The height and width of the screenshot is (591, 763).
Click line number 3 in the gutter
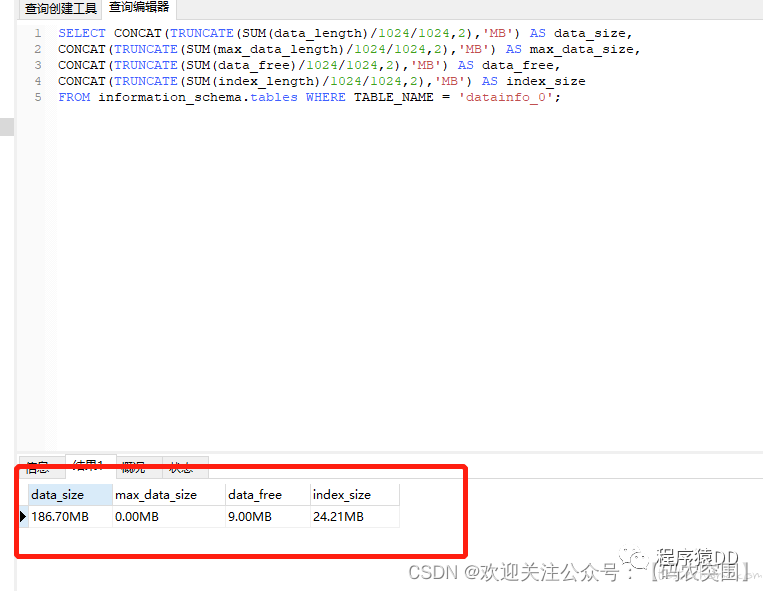38,65
